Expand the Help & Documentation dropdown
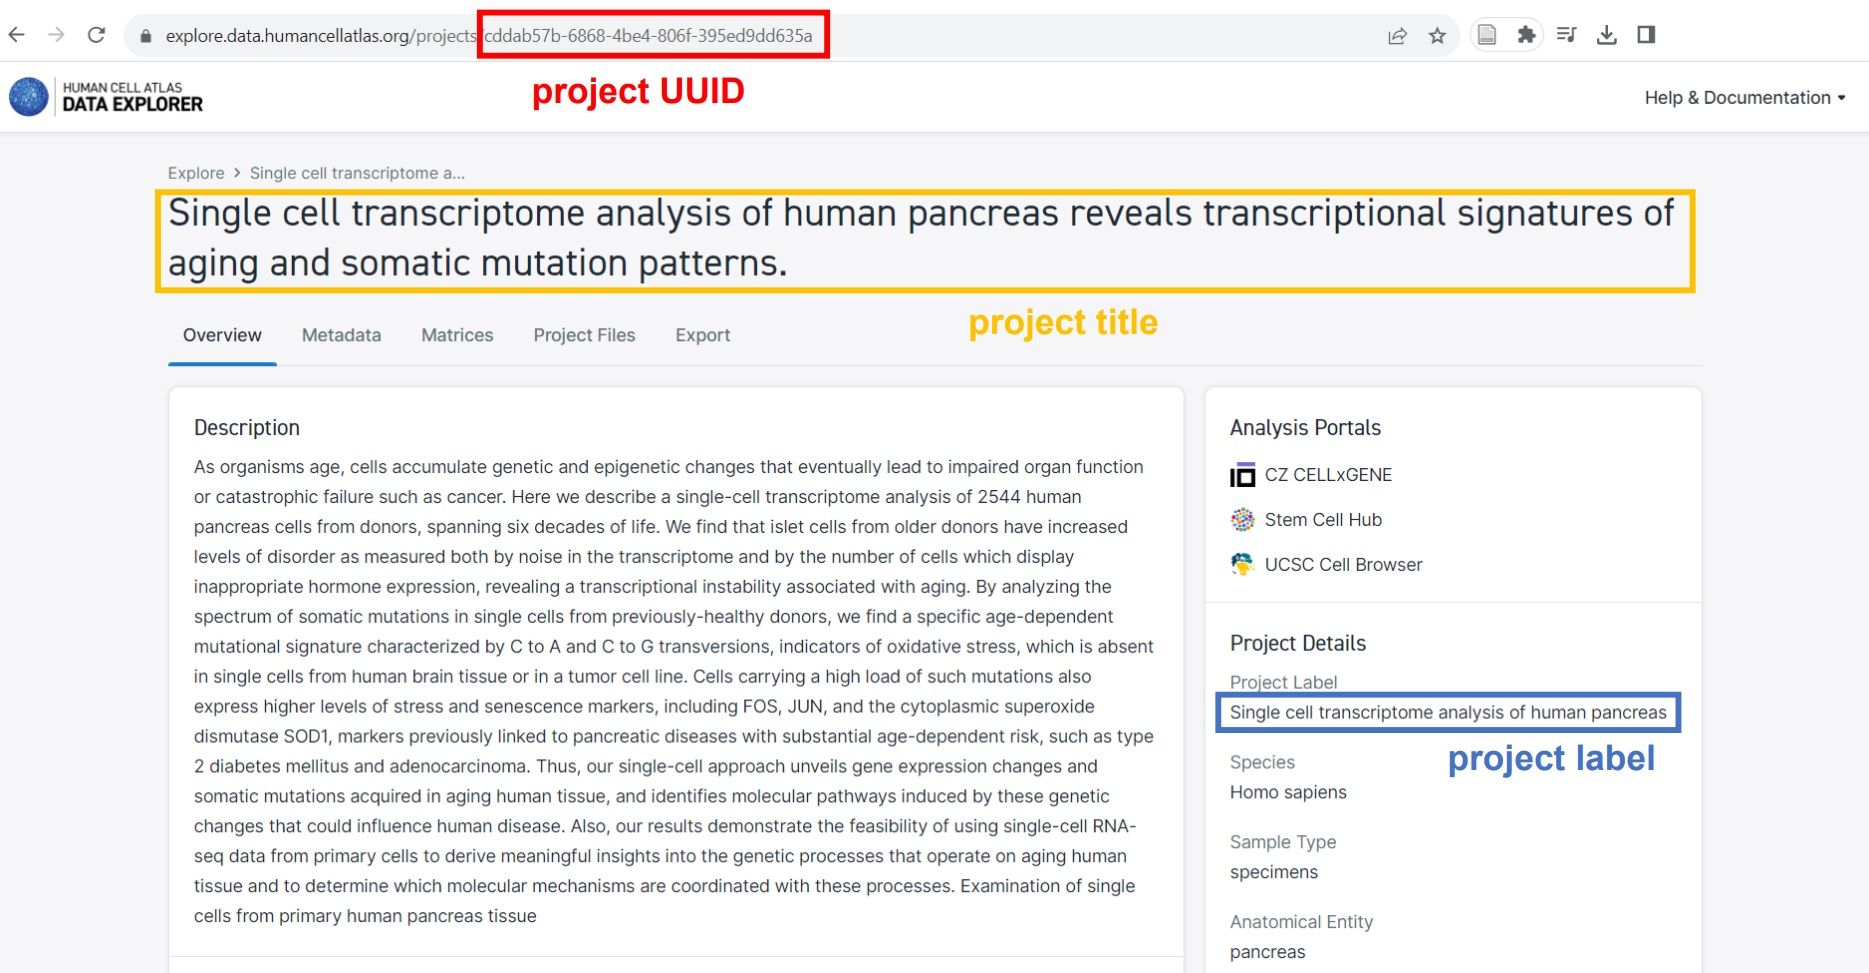 (1745, 97)
